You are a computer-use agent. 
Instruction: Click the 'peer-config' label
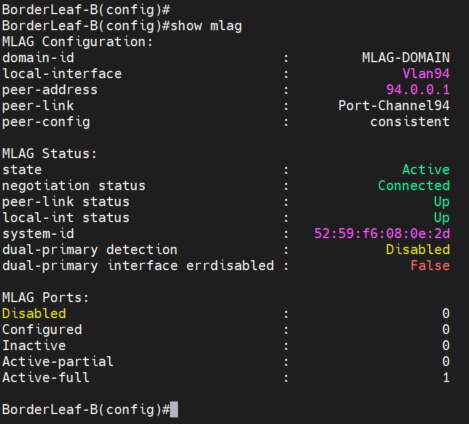46,122
